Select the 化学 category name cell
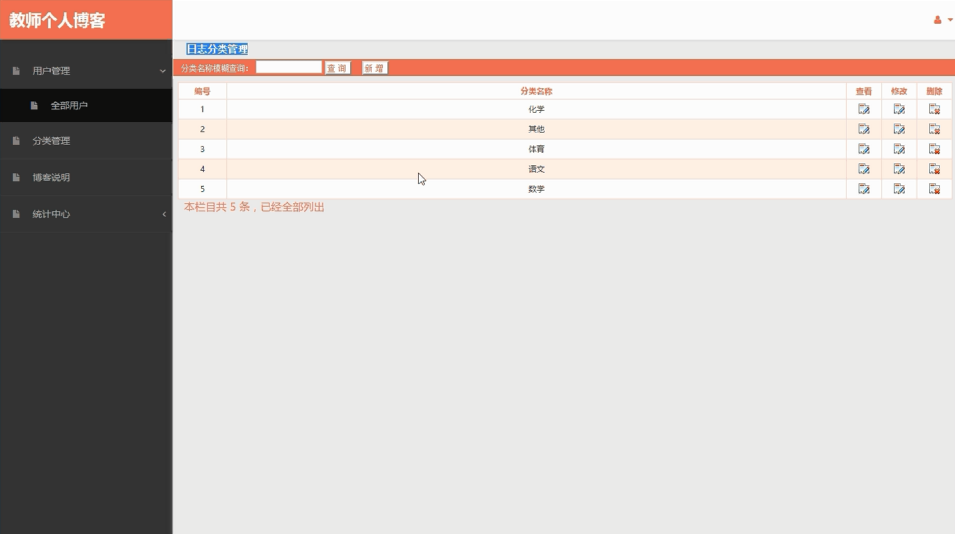Screen dimensions: 955x534 coord(537,109)
